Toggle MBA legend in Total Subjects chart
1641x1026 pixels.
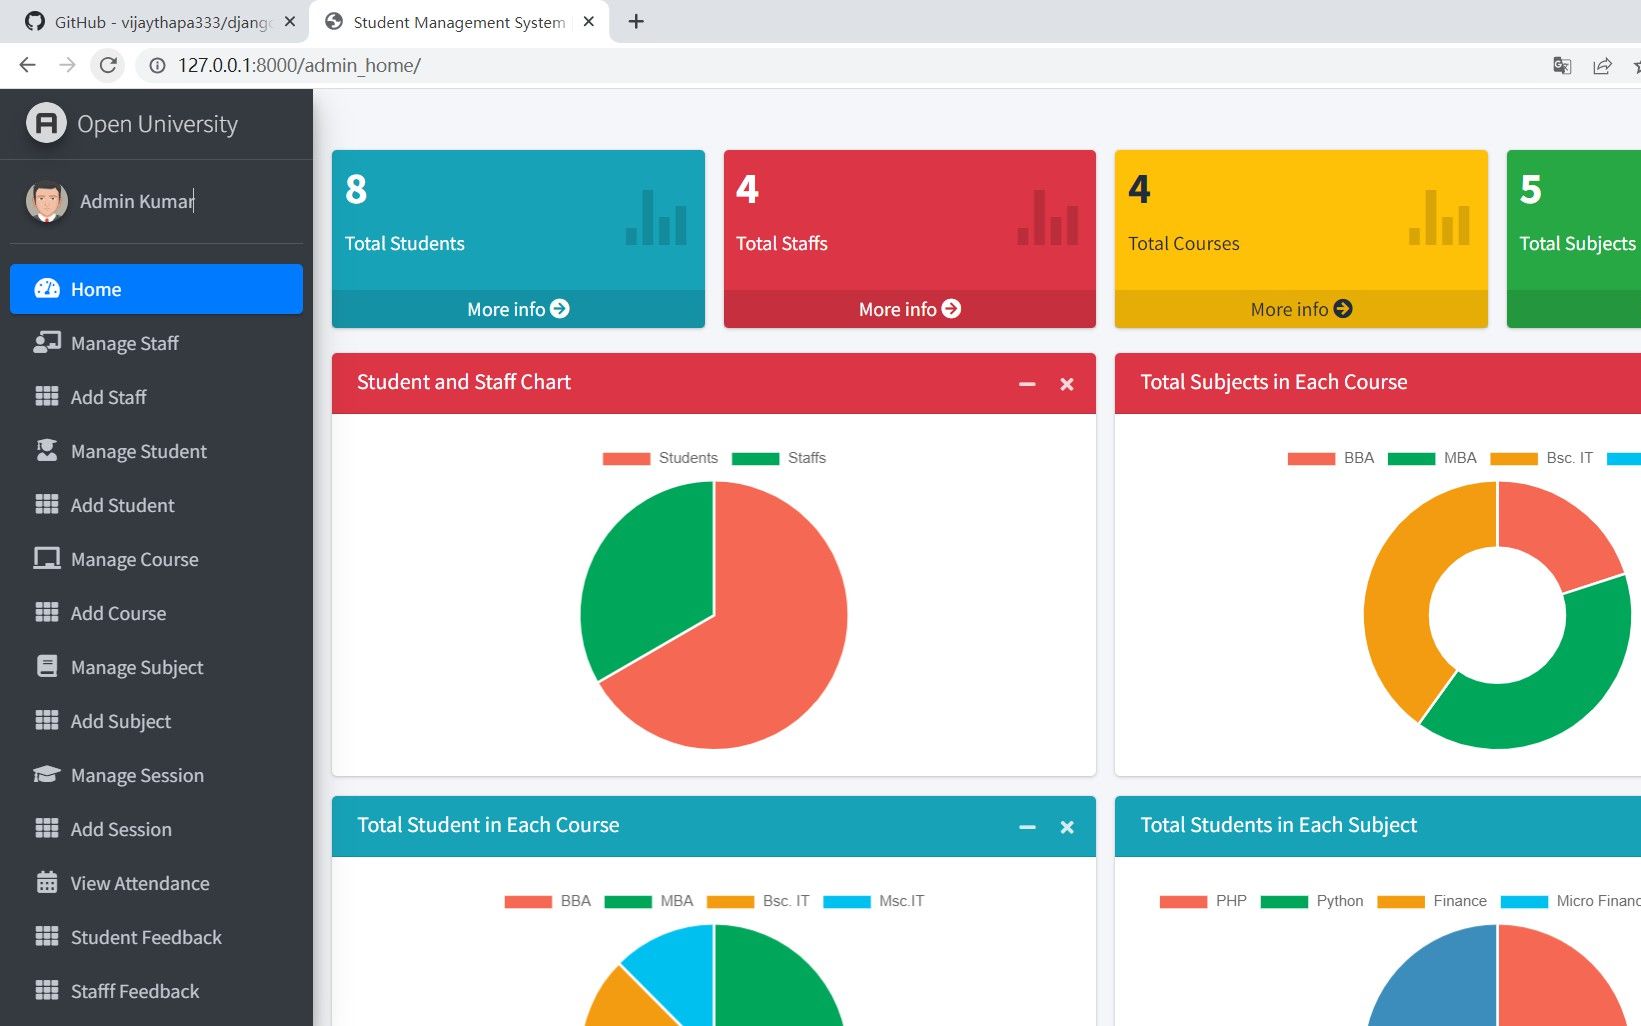[1432, 458]
